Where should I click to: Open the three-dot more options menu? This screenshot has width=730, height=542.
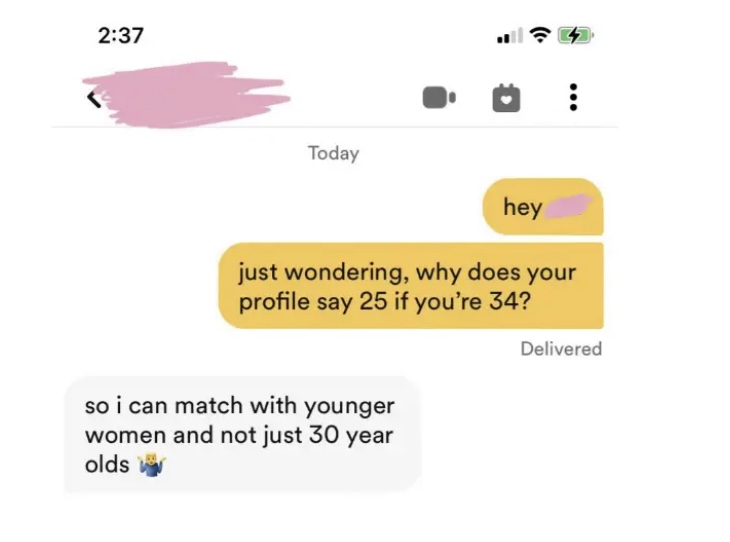coord(574,97)
